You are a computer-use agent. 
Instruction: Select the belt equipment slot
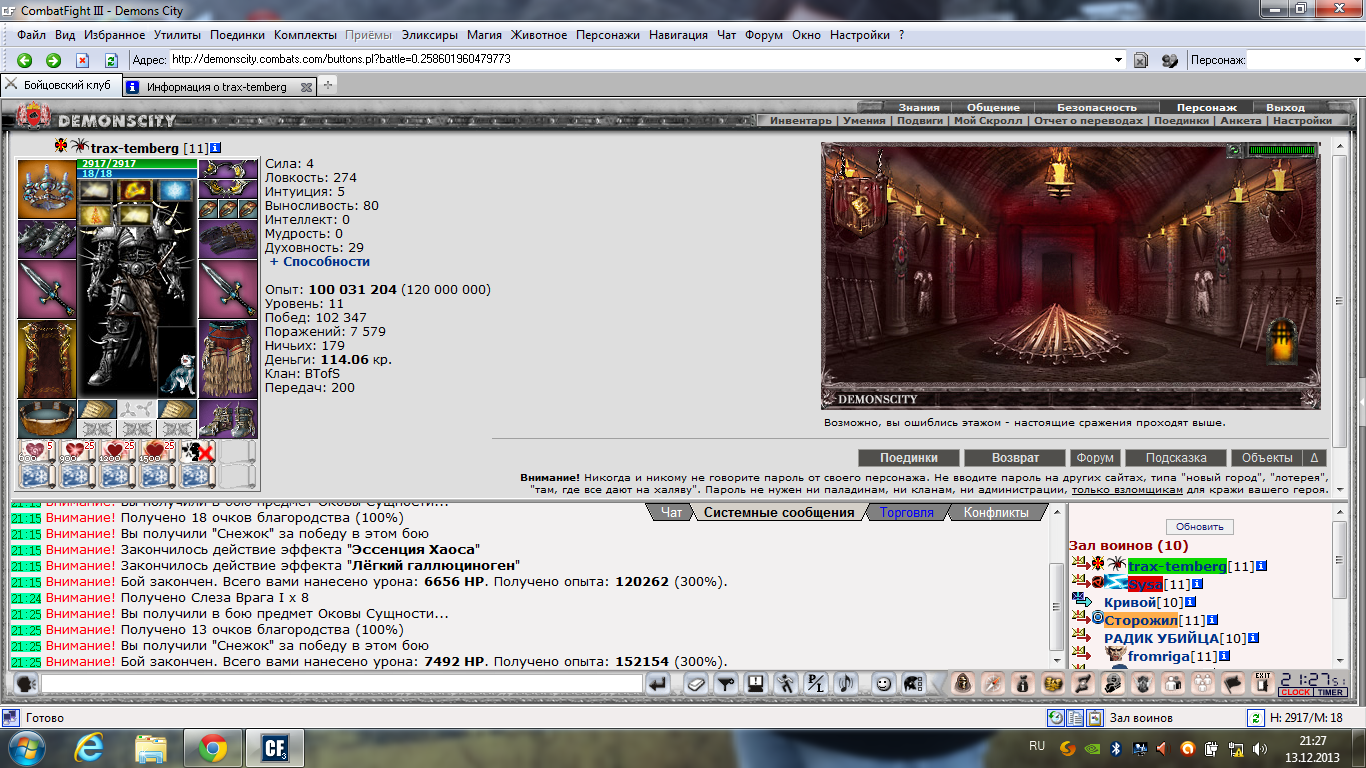click(x=47, y=417)
